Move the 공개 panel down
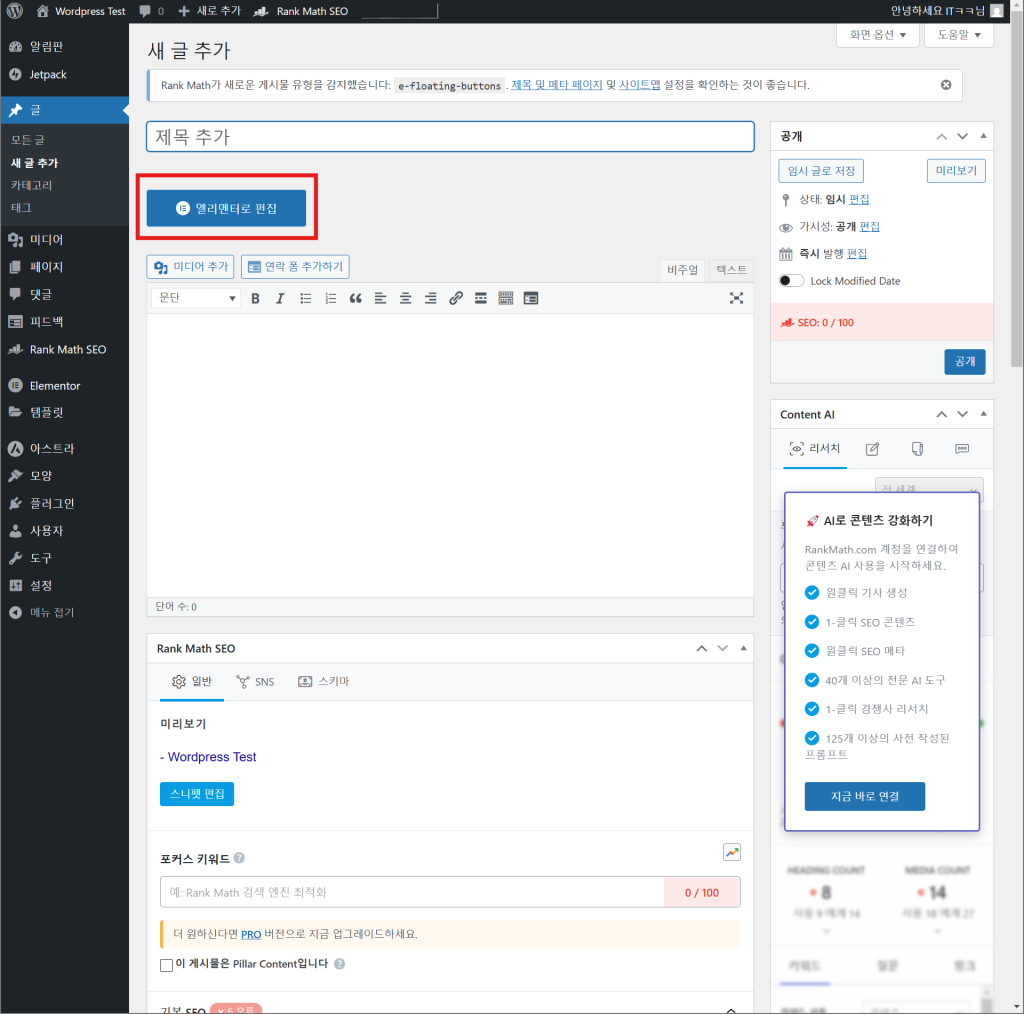The height and width of the screenshot is (1014, 1024). click(x=962, y=136)
